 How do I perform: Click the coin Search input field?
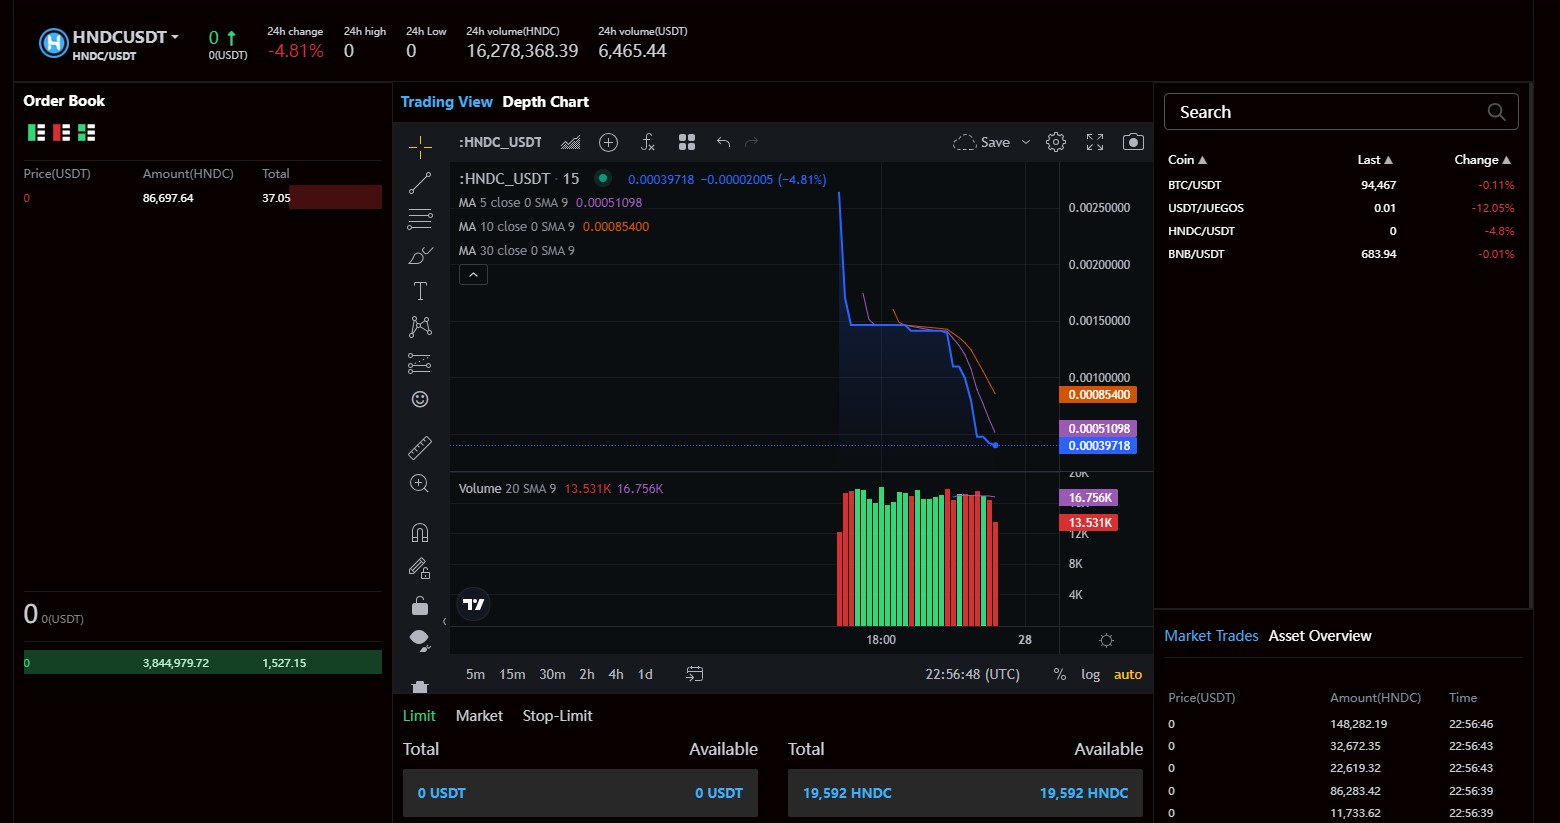1328,112
